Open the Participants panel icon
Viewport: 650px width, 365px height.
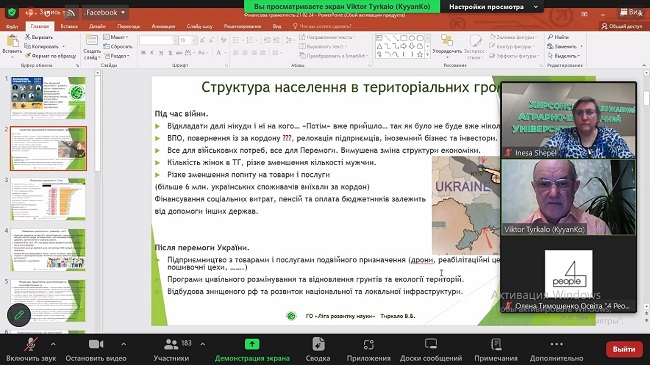pyautogui.click(x=171, y=344)
